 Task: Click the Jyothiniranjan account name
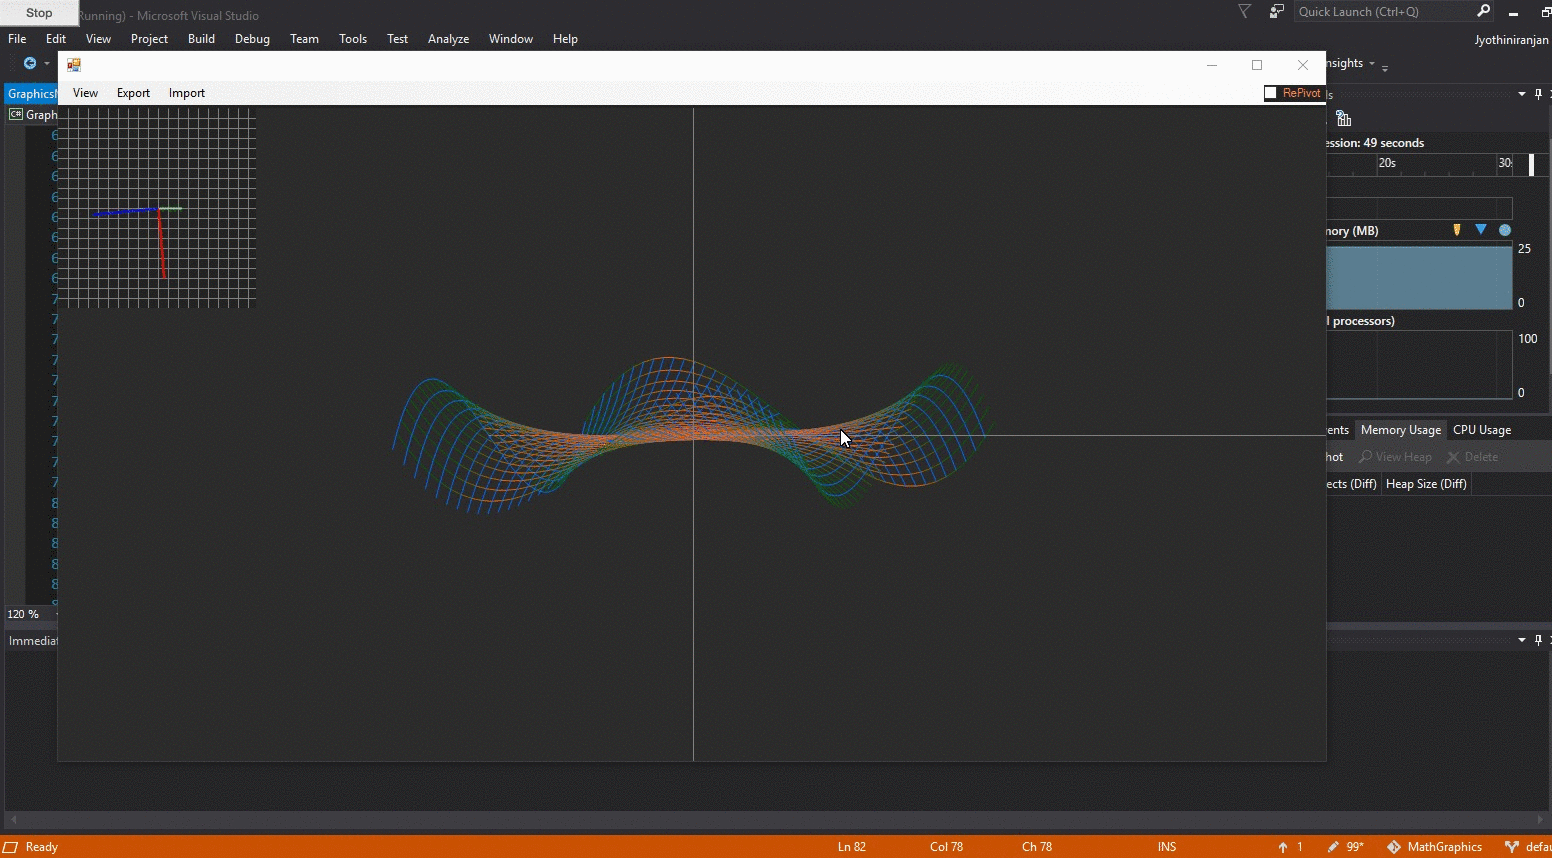coord(1511,40)
